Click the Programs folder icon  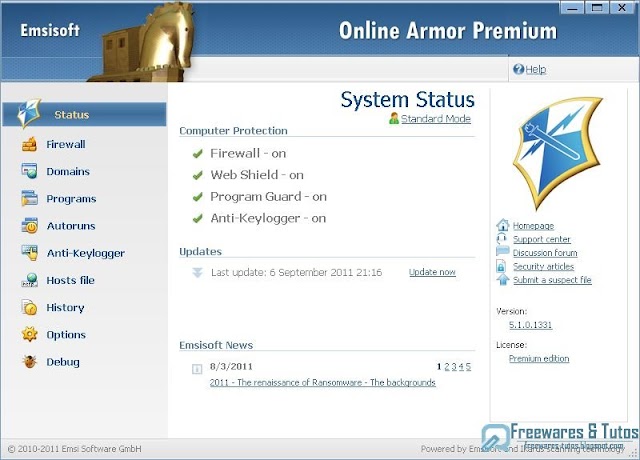(x=29, y=198)
